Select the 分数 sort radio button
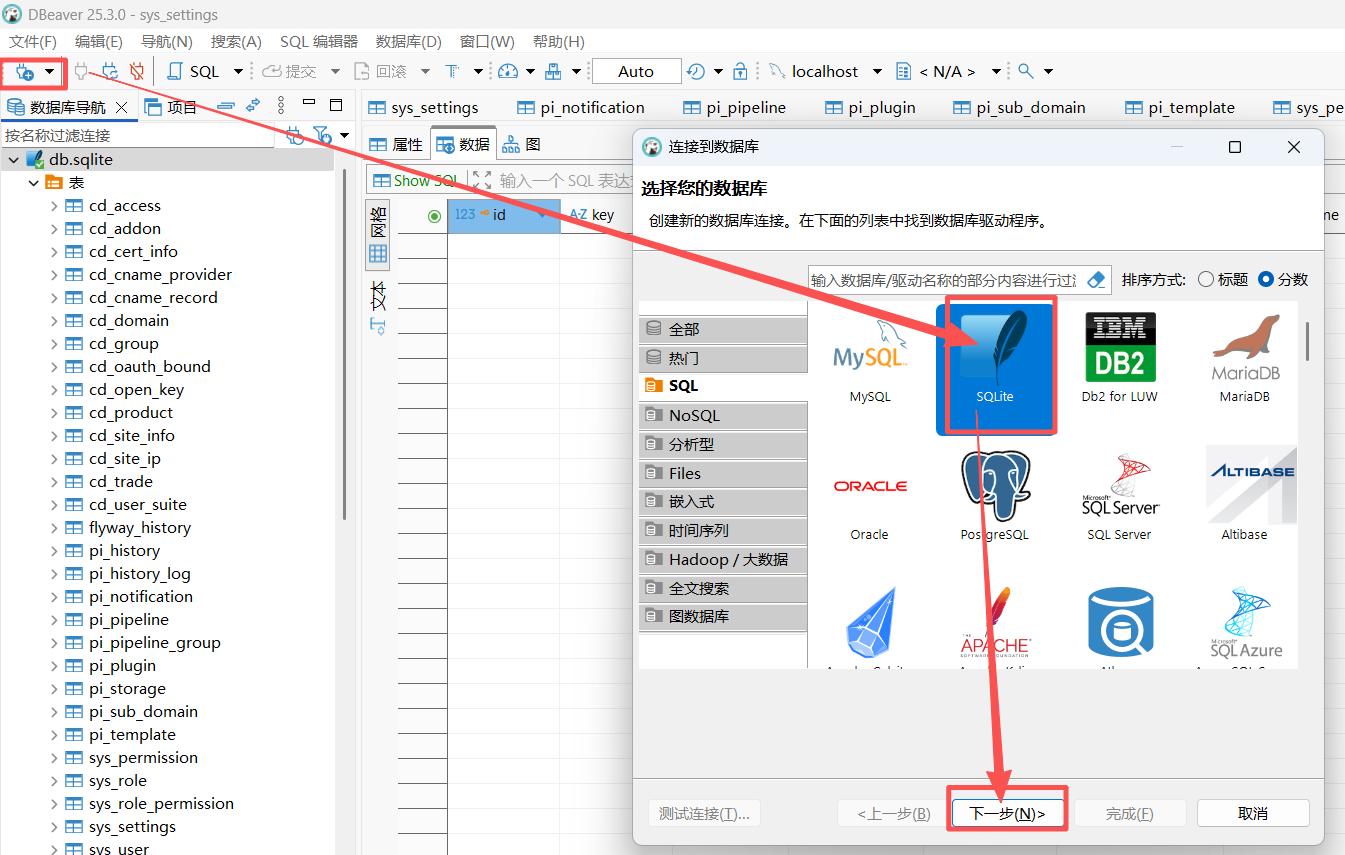 (x=1266, y=280)
